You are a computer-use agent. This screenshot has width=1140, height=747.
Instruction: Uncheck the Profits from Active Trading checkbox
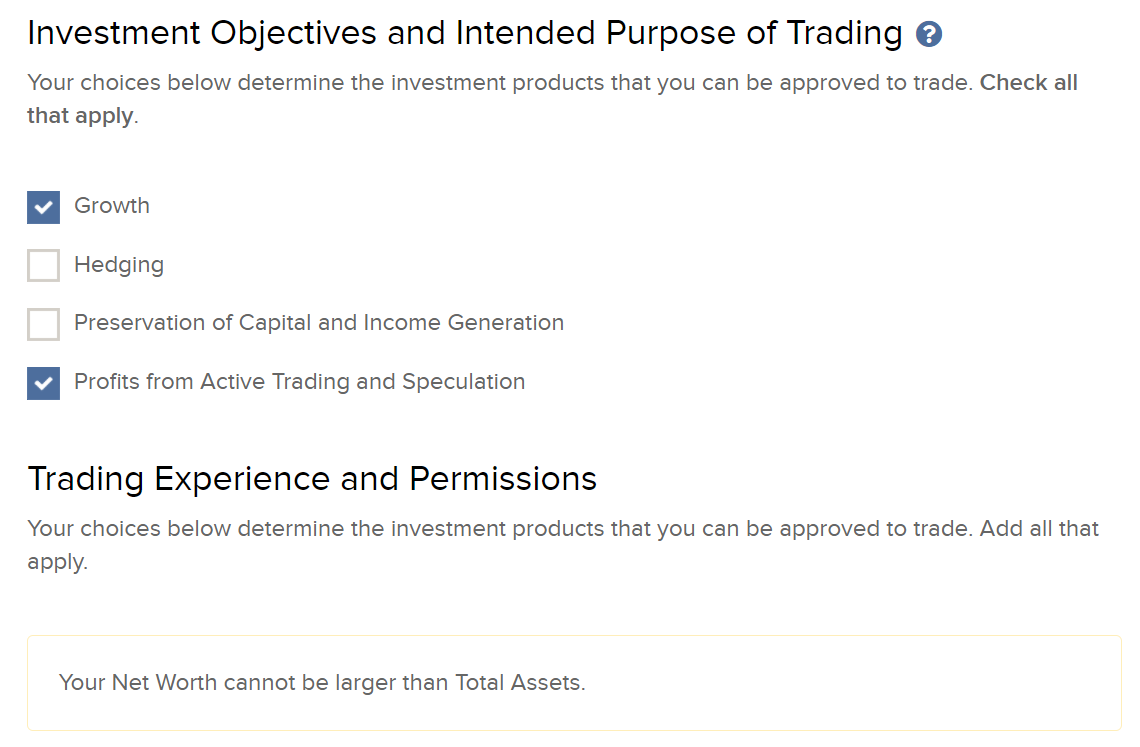(x=44, y=383)
